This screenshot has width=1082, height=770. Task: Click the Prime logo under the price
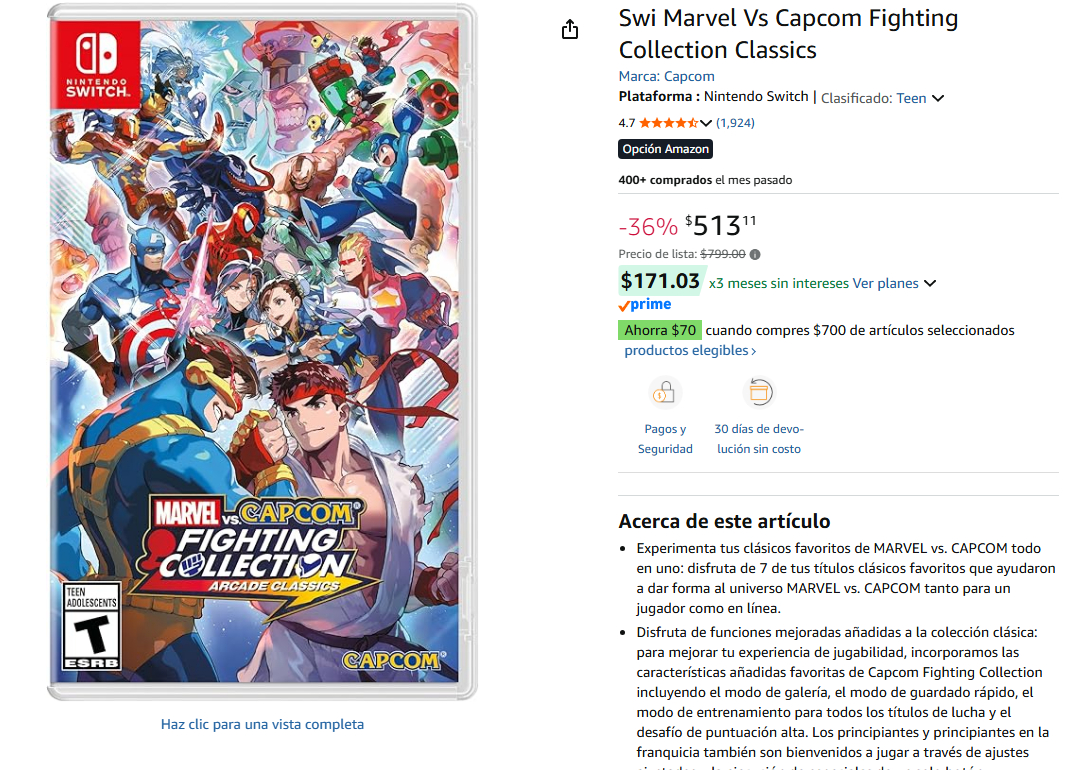click(645, 305)
